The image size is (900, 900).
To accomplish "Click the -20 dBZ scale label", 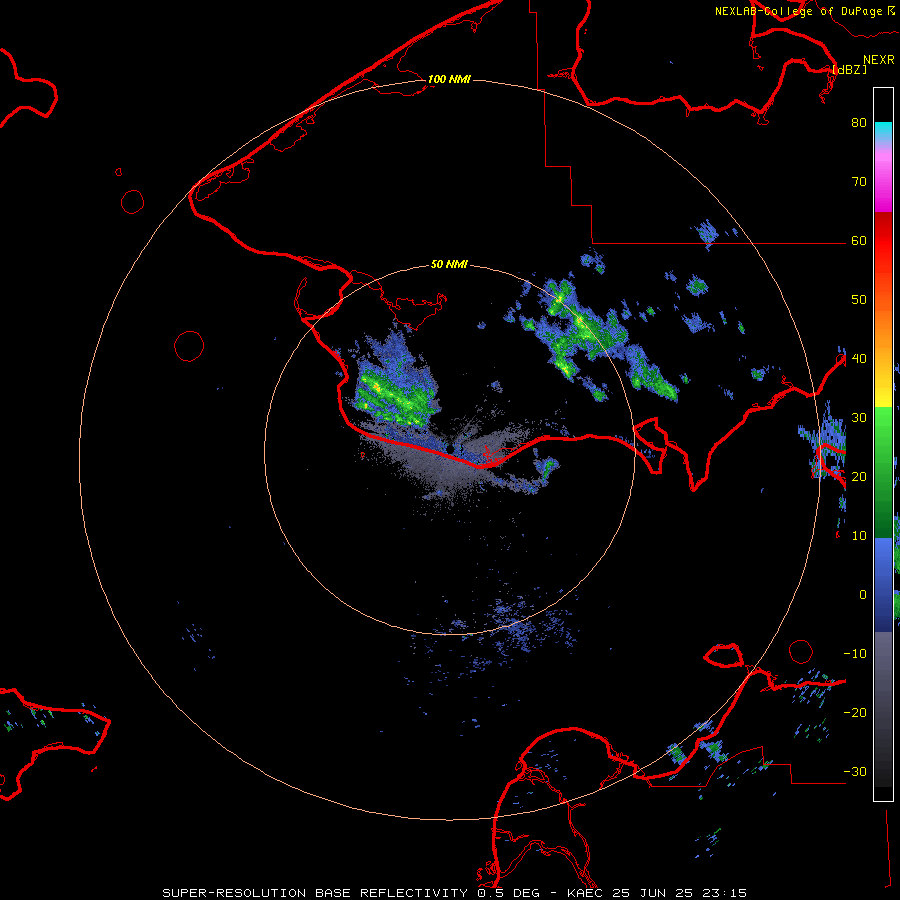I will (x=855, y=712).
